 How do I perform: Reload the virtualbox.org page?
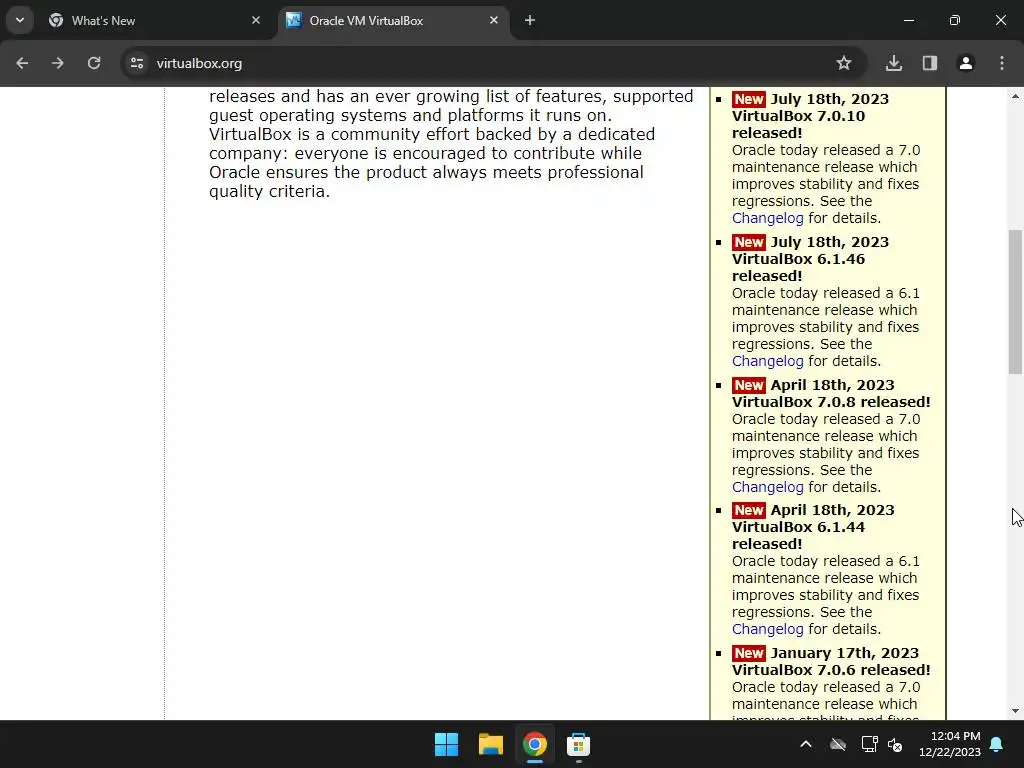tap(94, 63)
